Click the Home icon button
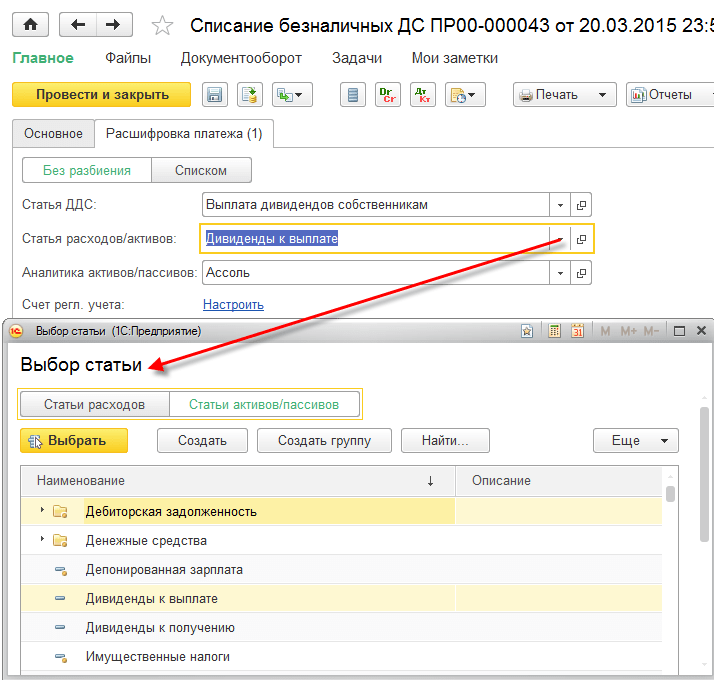714x680 pixels. click(30, 25)
